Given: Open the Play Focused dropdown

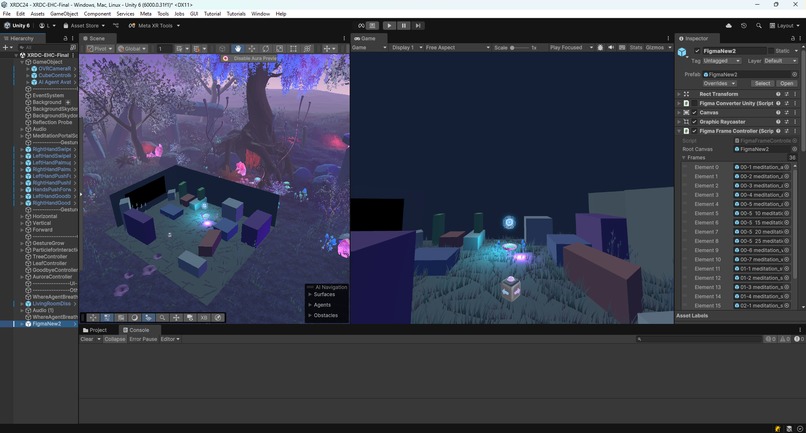Looking at the screenshot, I should tap(571, 47).
